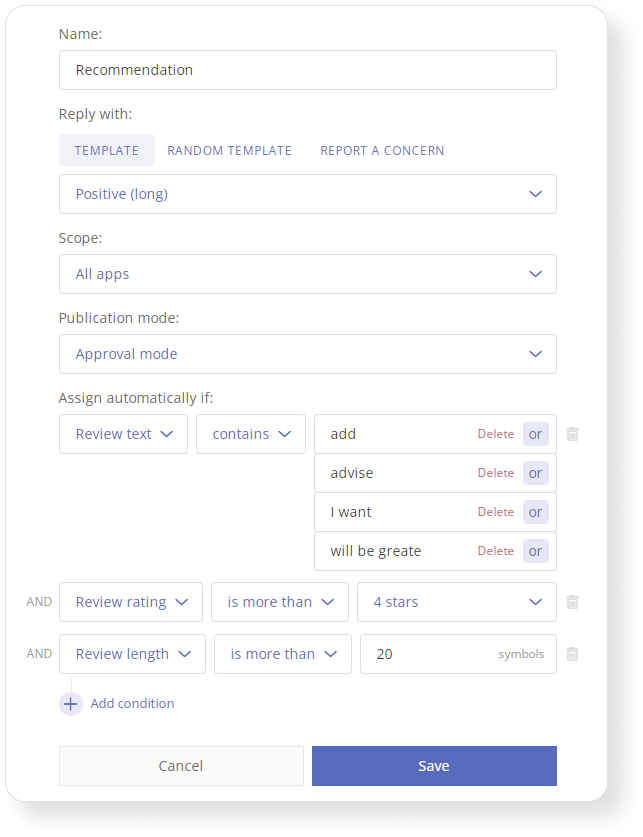
Task: Add an 'or' keyword after 'add'
Action: [x=535, y=434]
